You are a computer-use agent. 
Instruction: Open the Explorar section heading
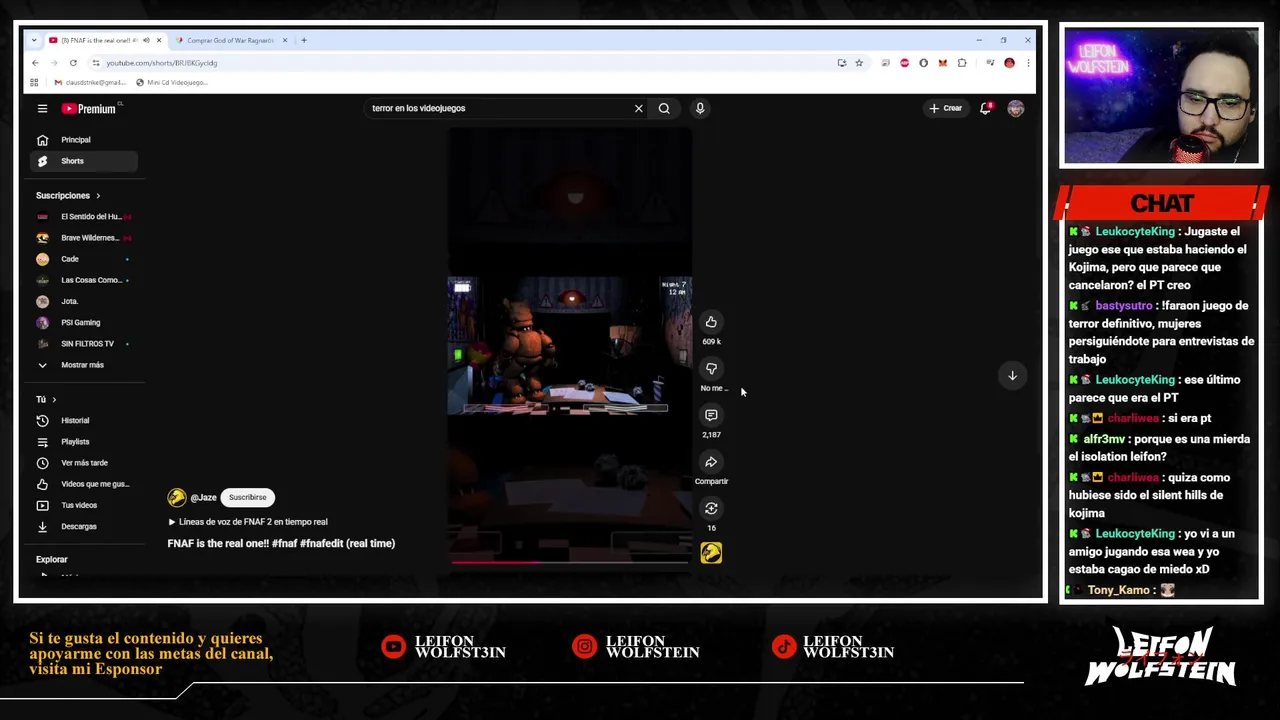pos(52,560)
